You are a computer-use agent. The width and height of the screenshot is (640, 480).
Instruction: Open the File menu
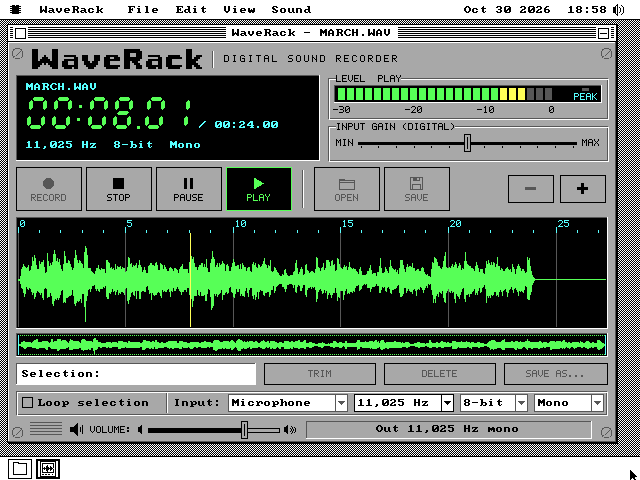143,9
